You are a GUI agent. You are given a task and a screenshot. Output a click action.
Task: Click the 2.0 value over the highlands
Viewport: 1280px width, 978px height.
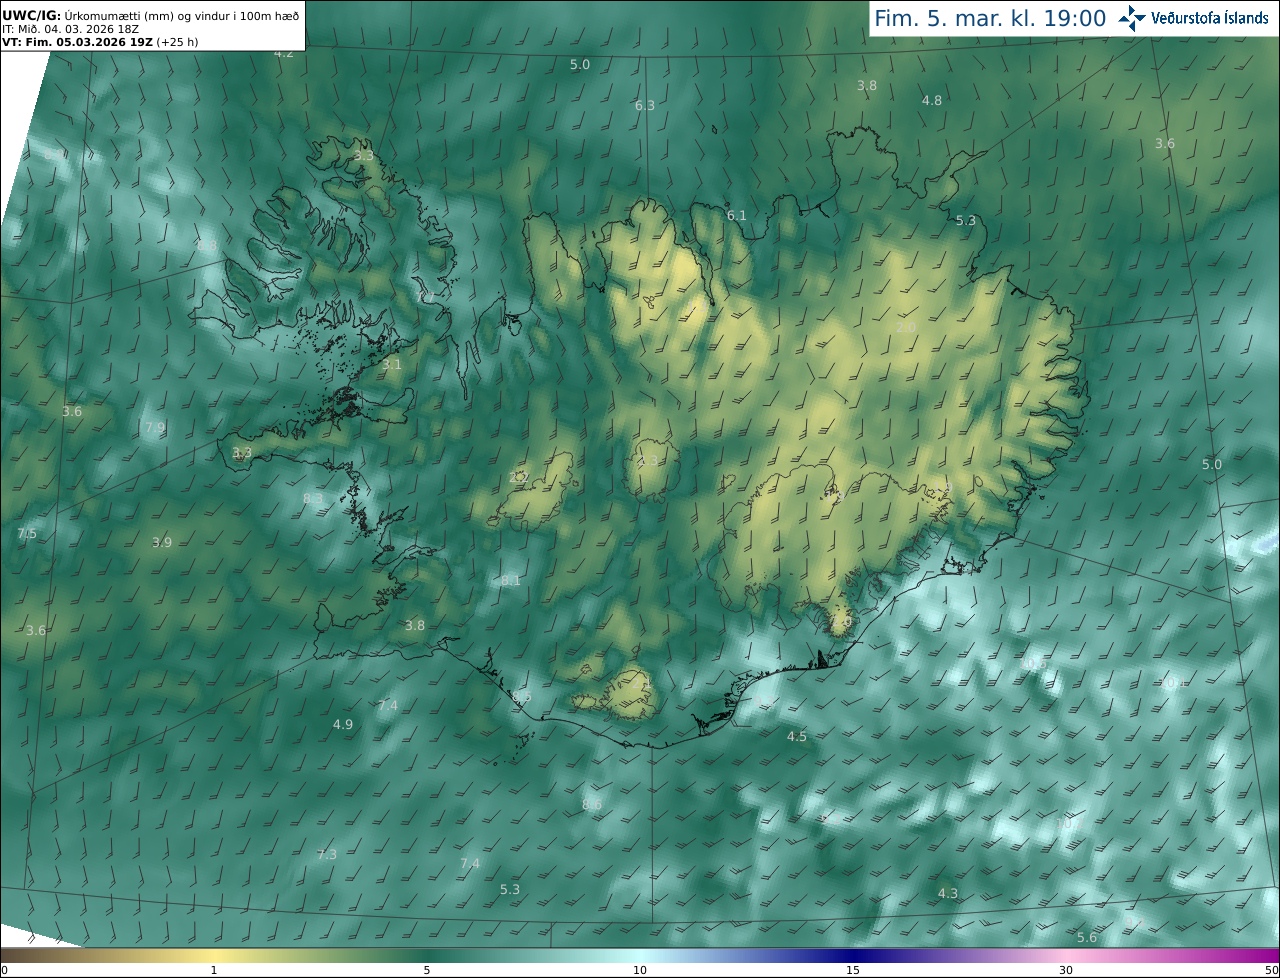(906, 327)
